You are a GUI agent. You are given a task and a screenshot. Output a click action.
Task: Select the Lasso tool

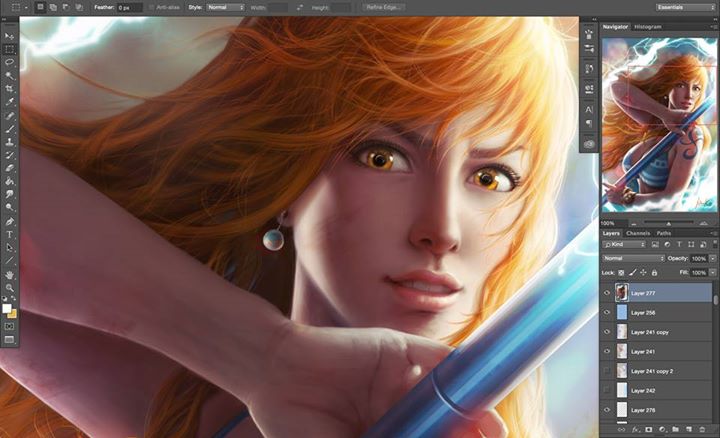click(10, 62)
